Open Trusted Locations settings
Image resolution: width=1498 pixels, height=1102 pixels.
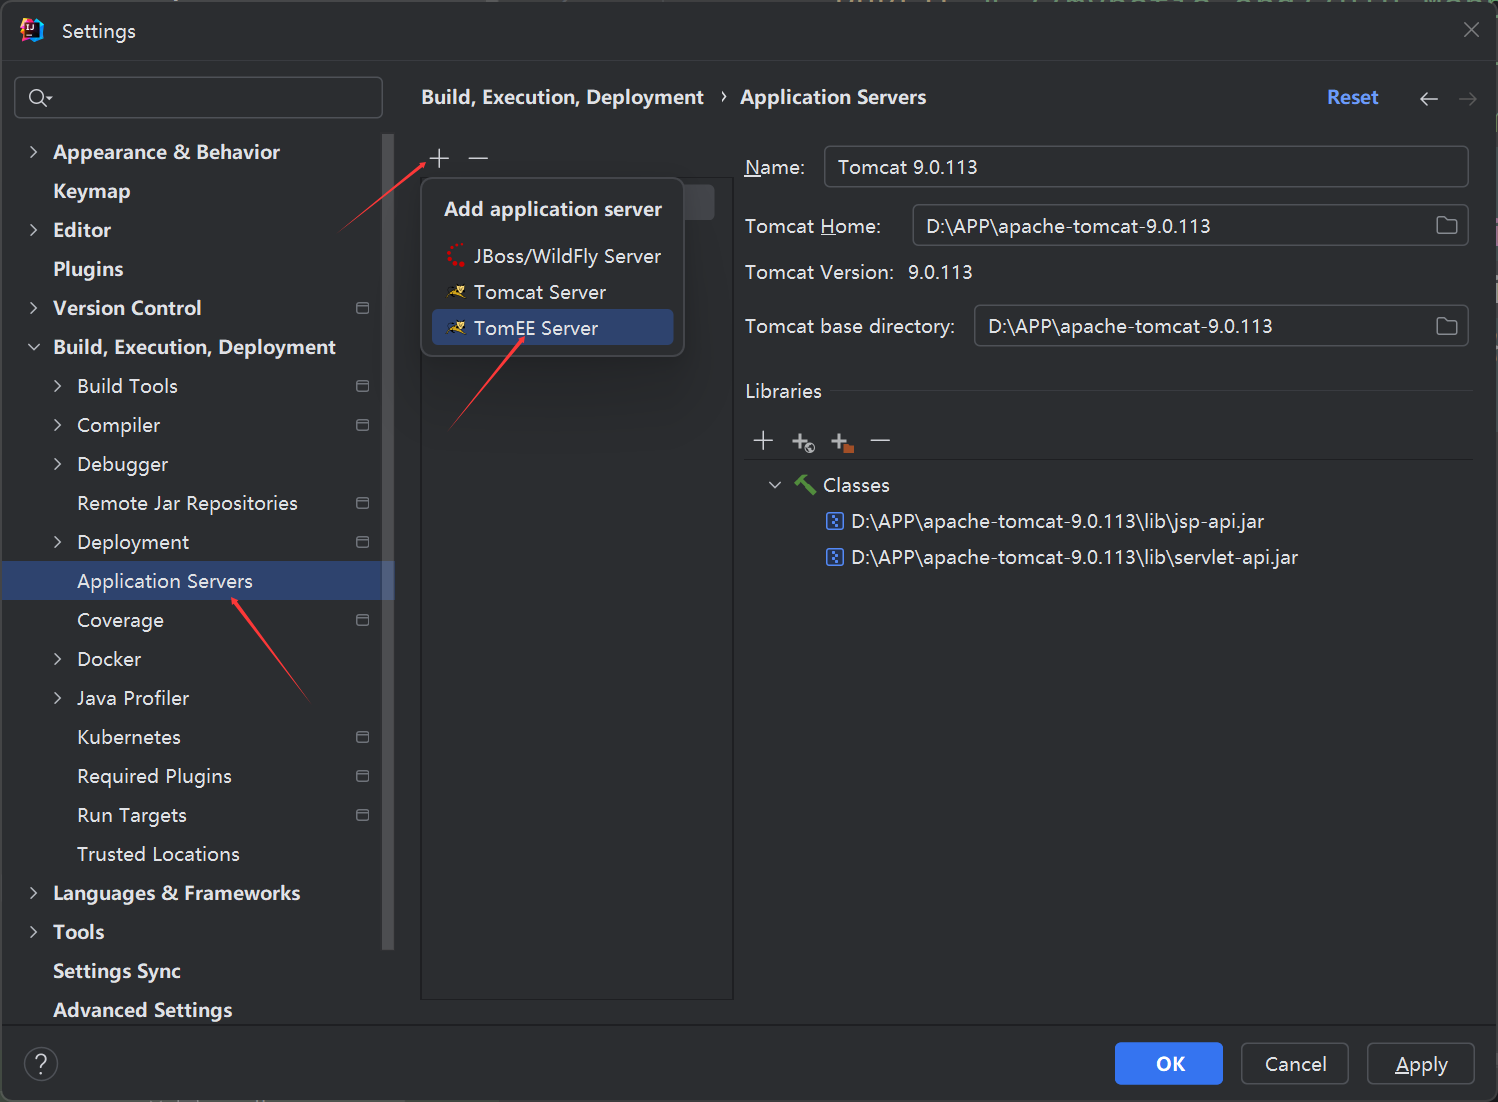158,854
